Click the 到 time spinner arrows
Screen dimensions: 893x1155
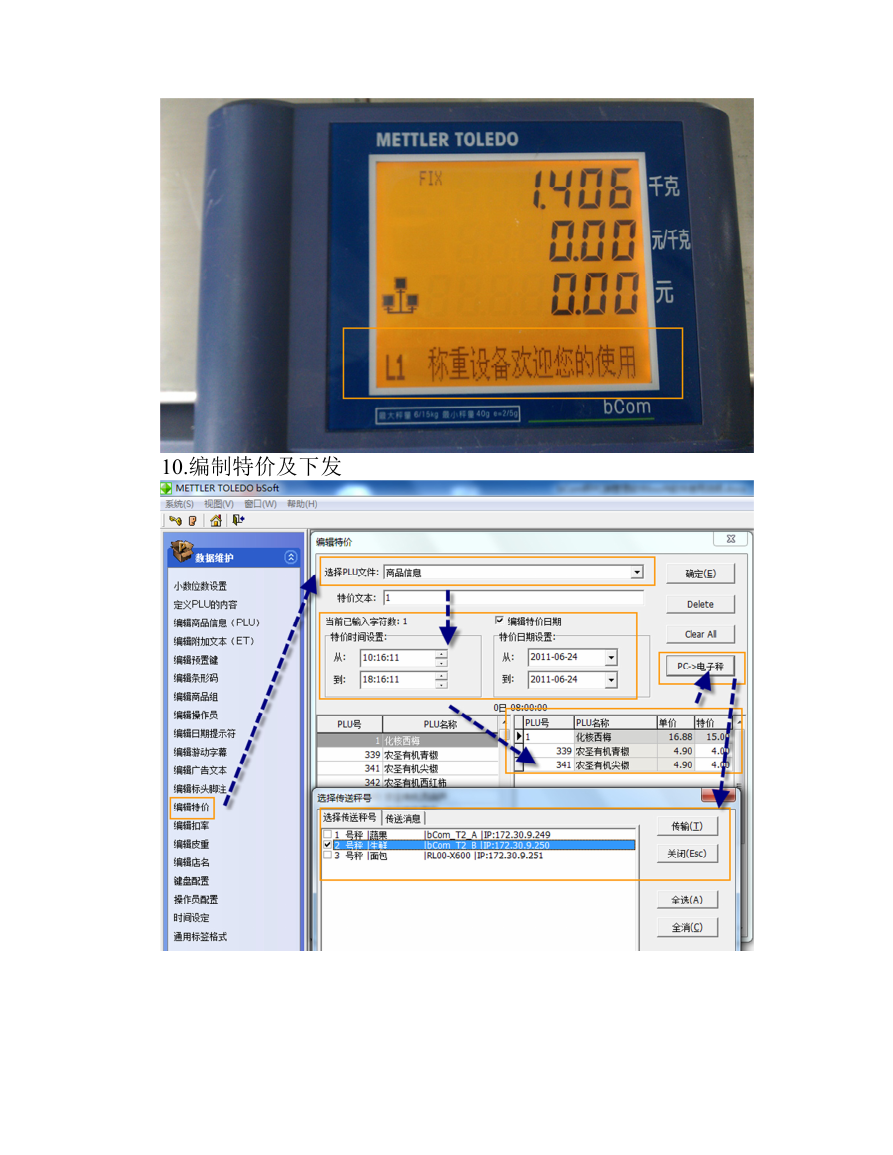point(441,680)
